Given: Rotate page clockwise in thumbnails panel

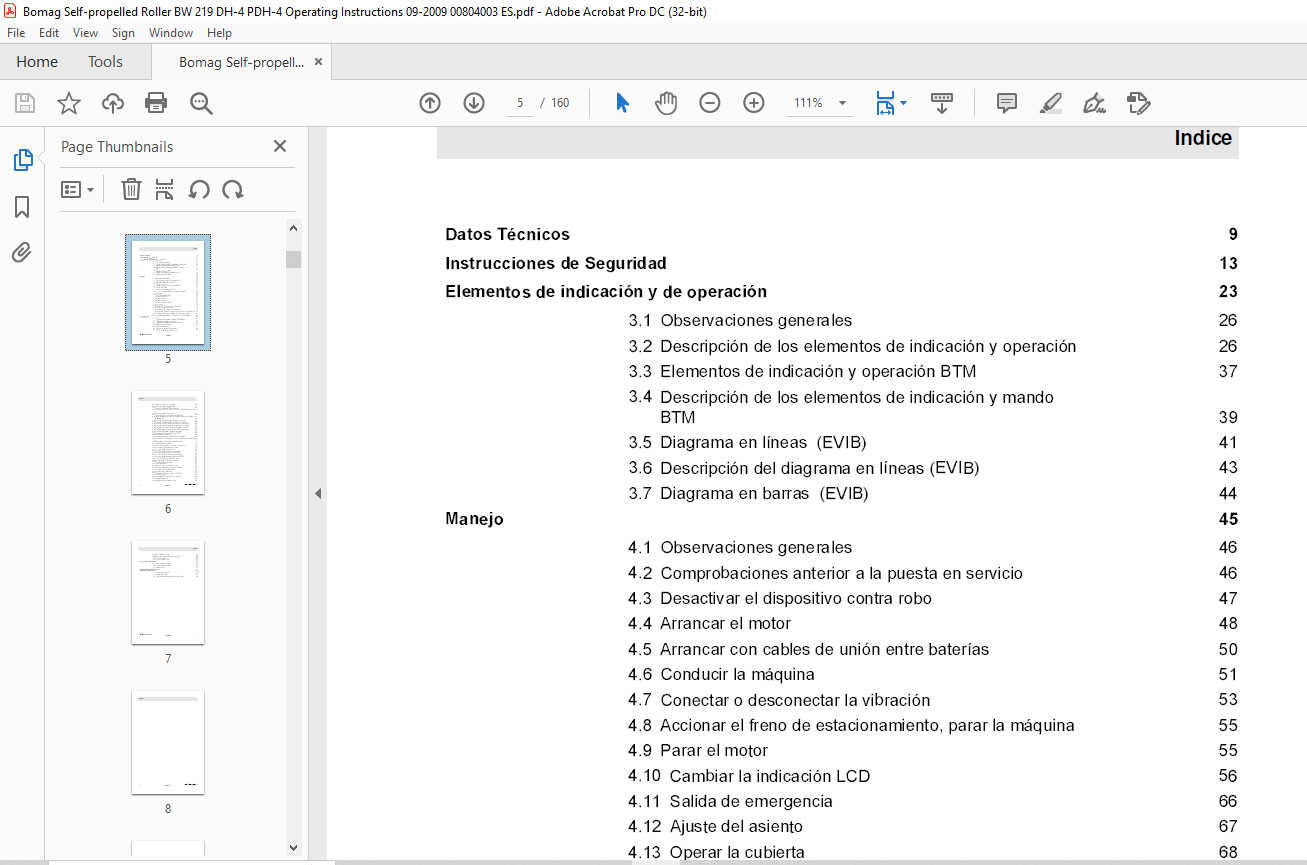Looking at the screenshot, I should pyautogui.click(x=233, y=189).
